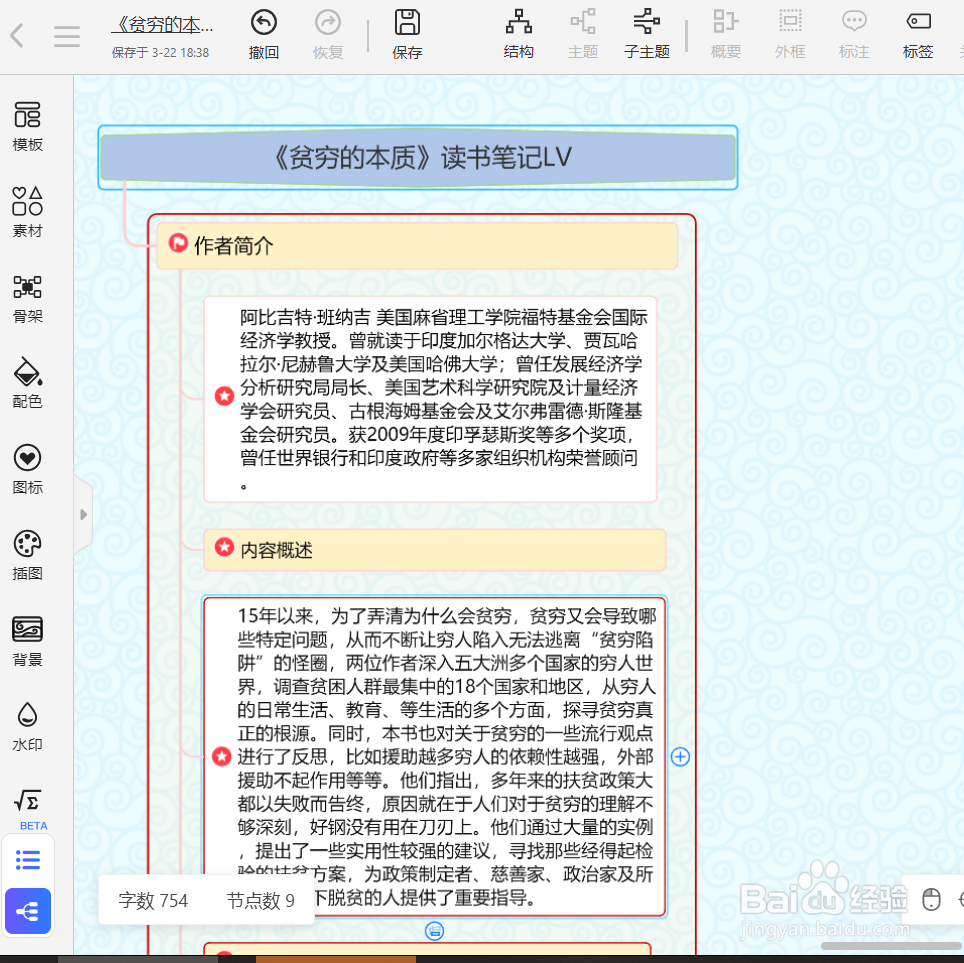964x963 pixels.
Task: Open the 配色 color scheme panel
Action: click(28, 383)
